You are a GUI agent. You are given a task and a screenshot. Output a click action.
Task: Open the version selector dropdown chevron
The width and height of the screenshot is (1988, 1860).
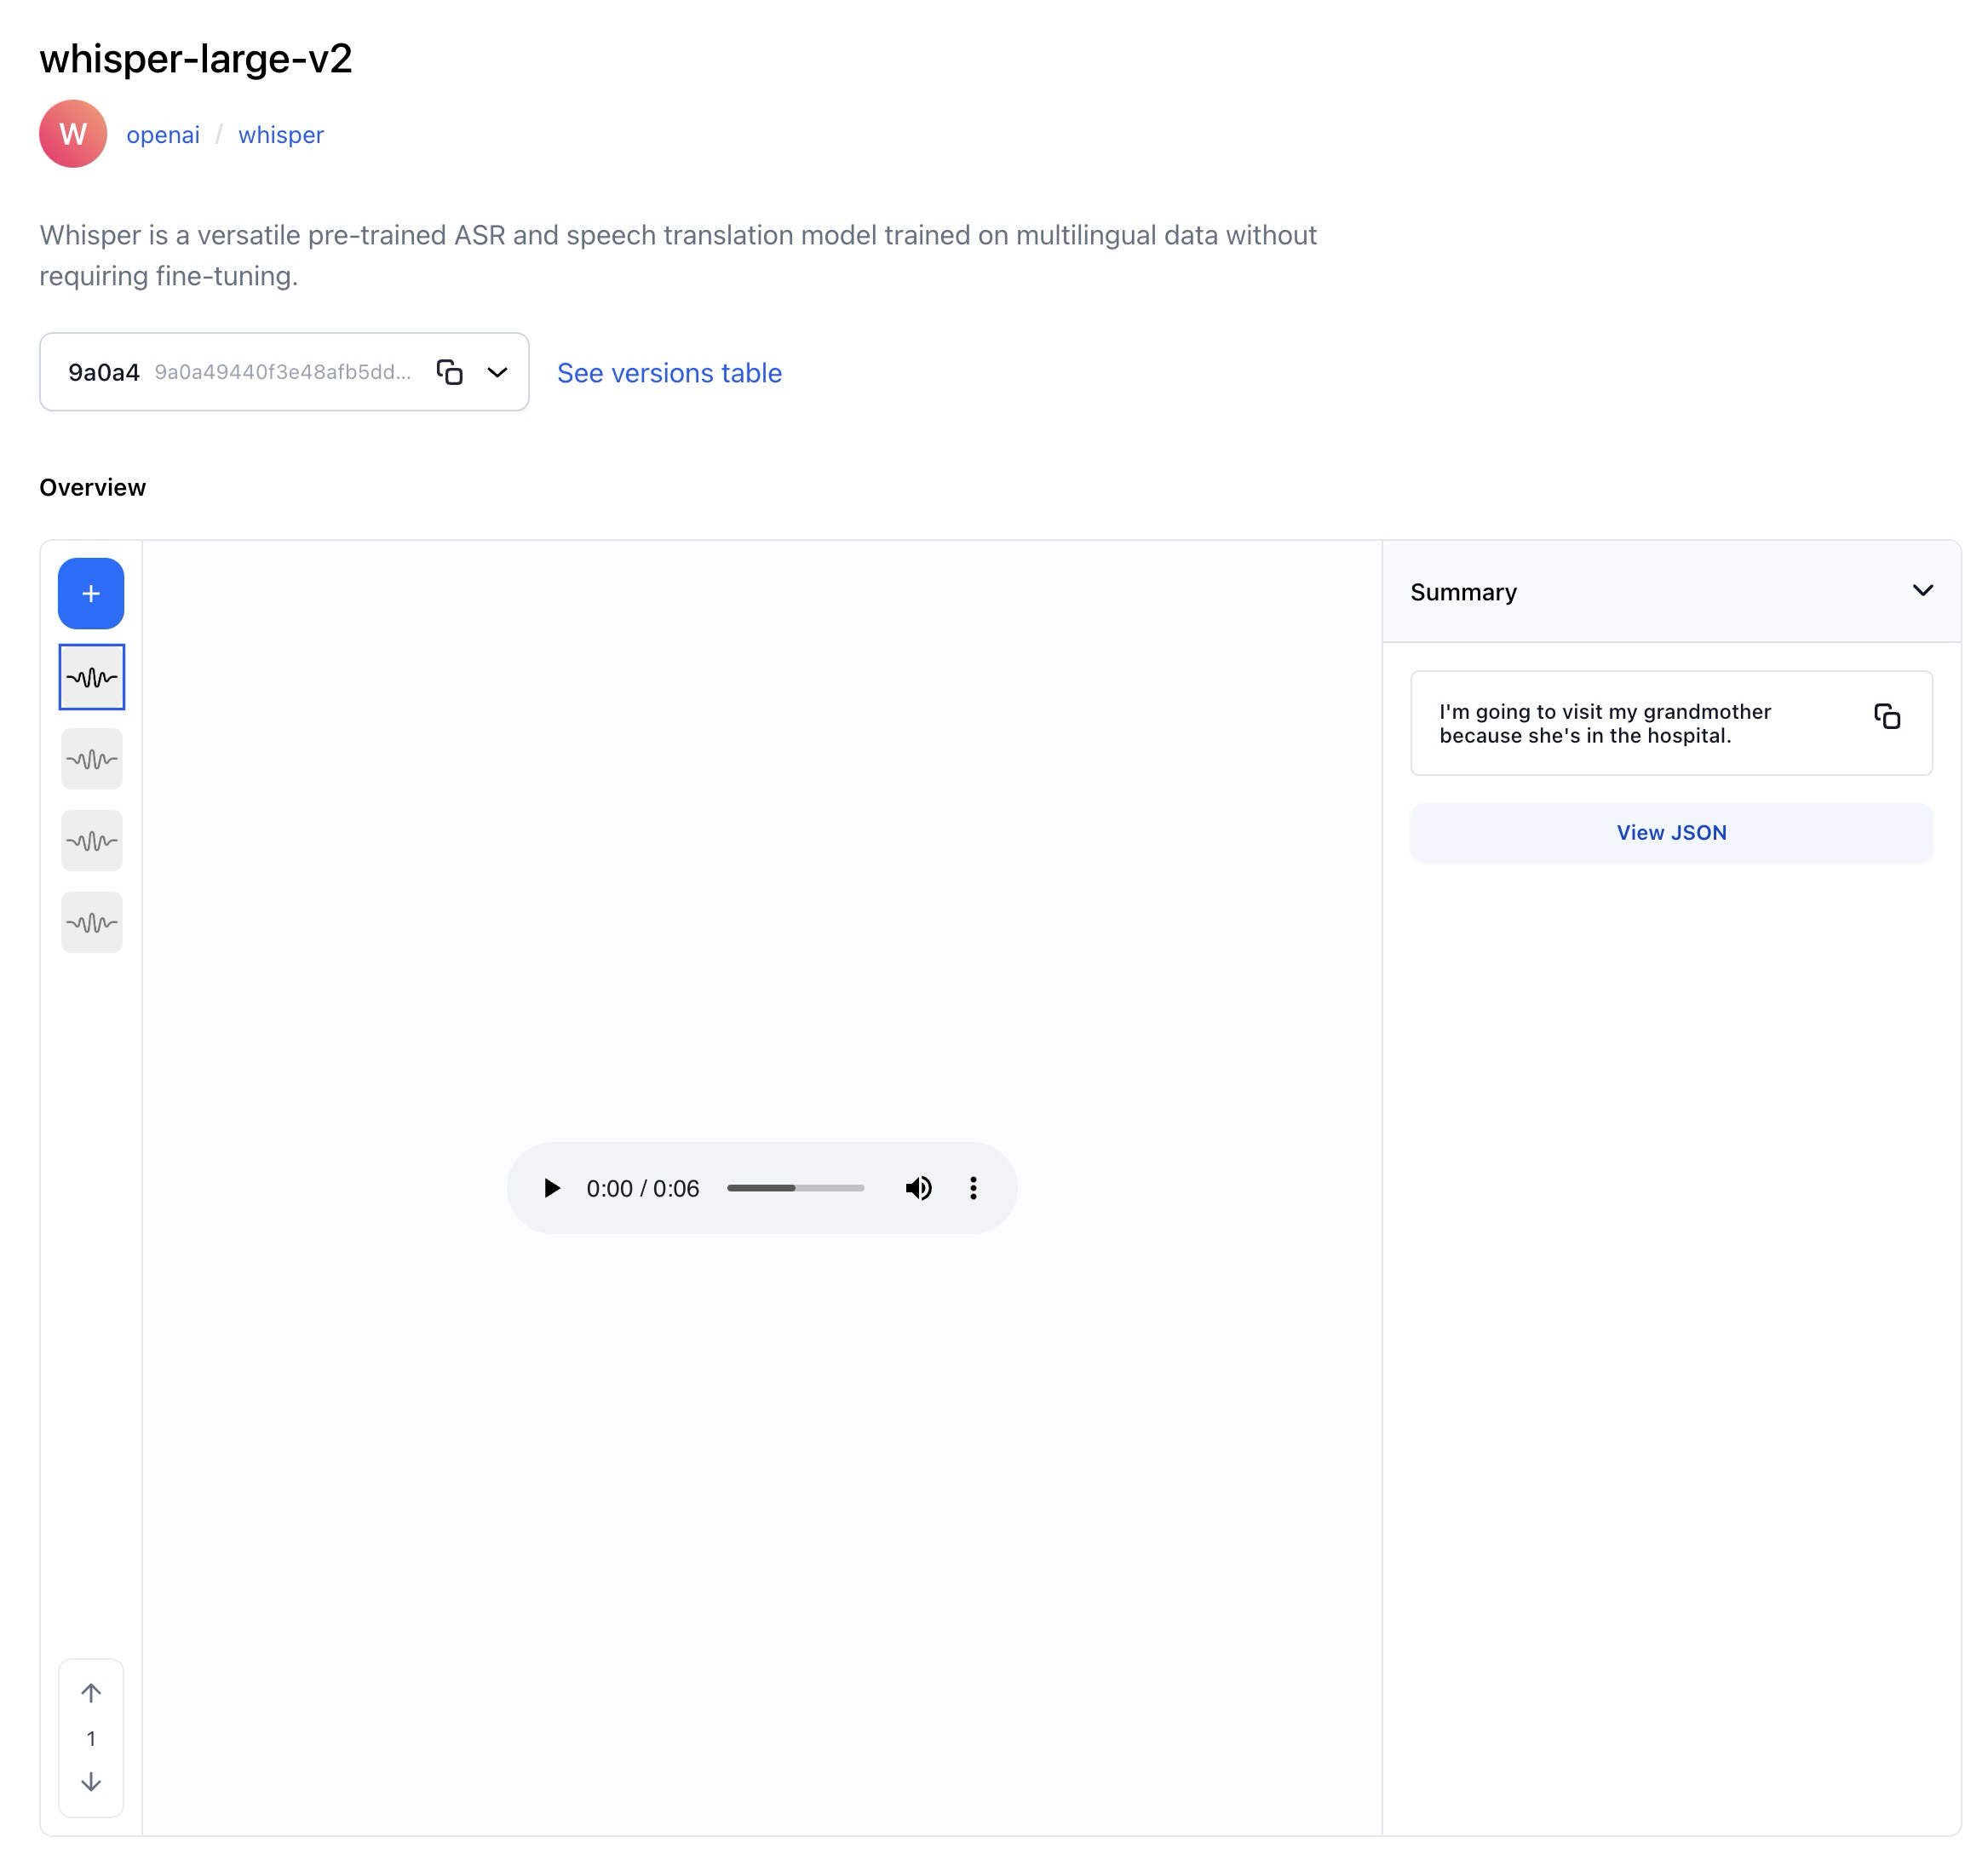(497, 372)
